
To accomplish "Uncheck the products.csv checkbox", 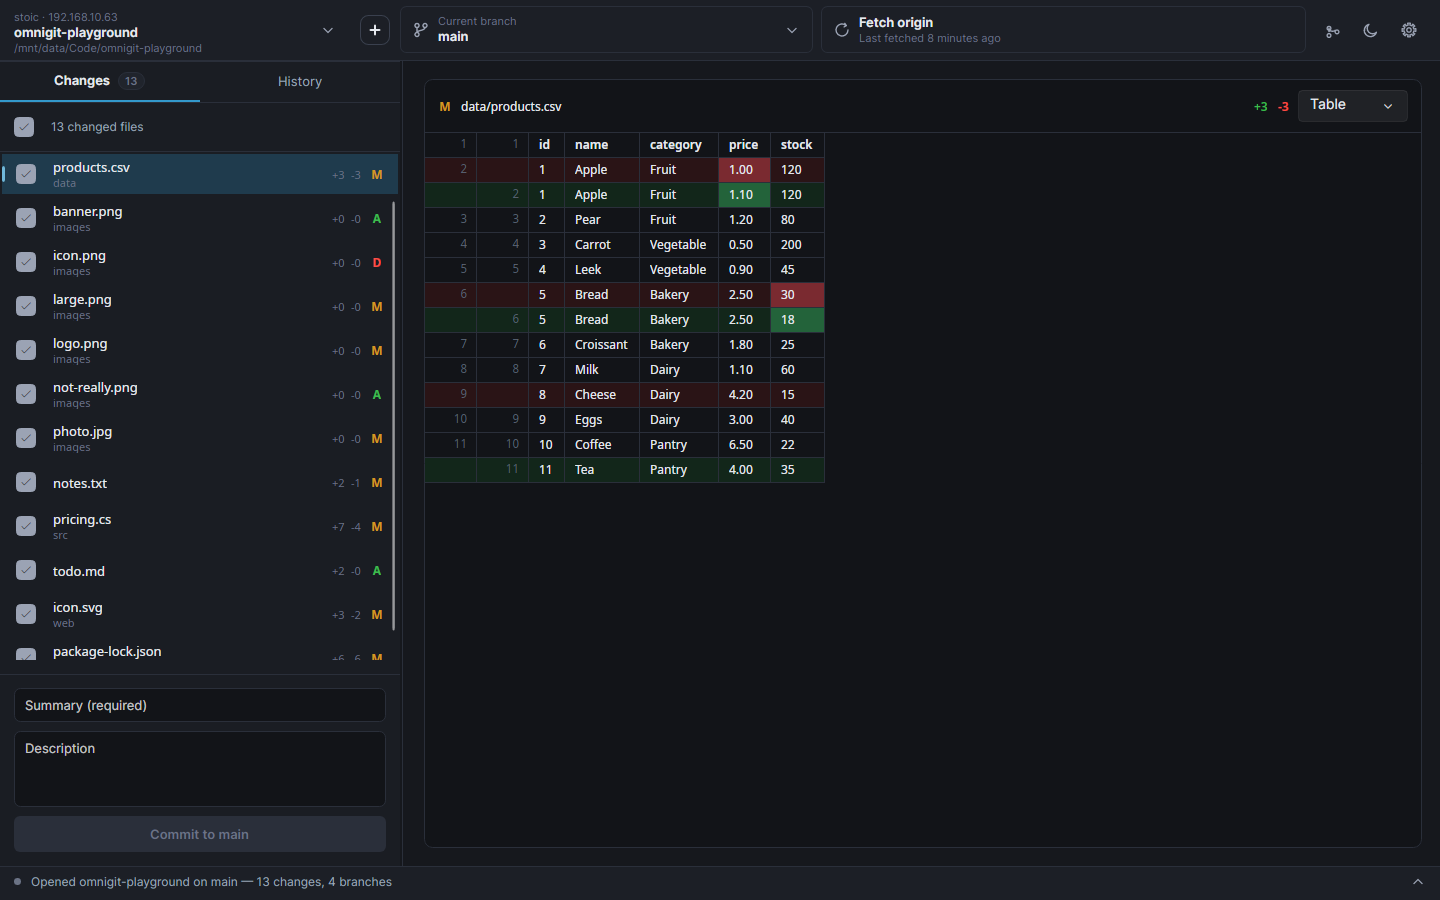I will click(26, 174).
